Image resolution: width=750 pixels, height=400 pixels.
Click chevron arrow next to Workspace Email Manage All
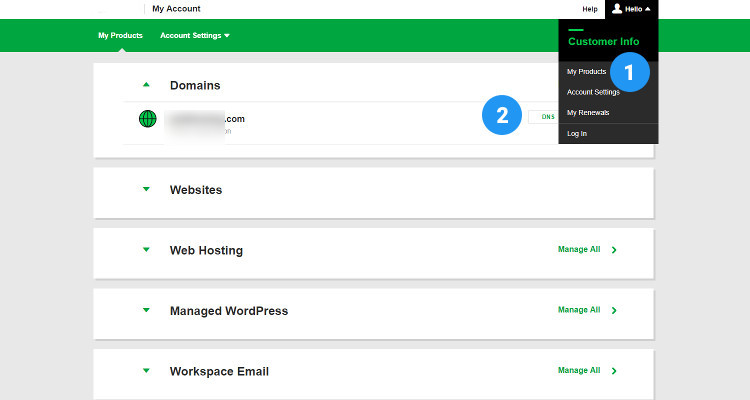614,371
